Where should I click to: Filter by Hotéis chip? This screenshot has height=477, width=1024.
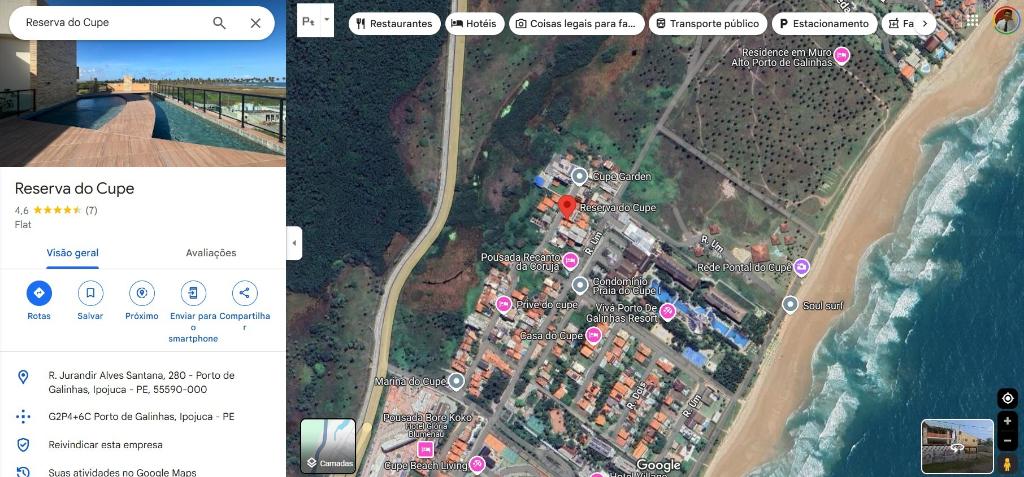[475, 24]
